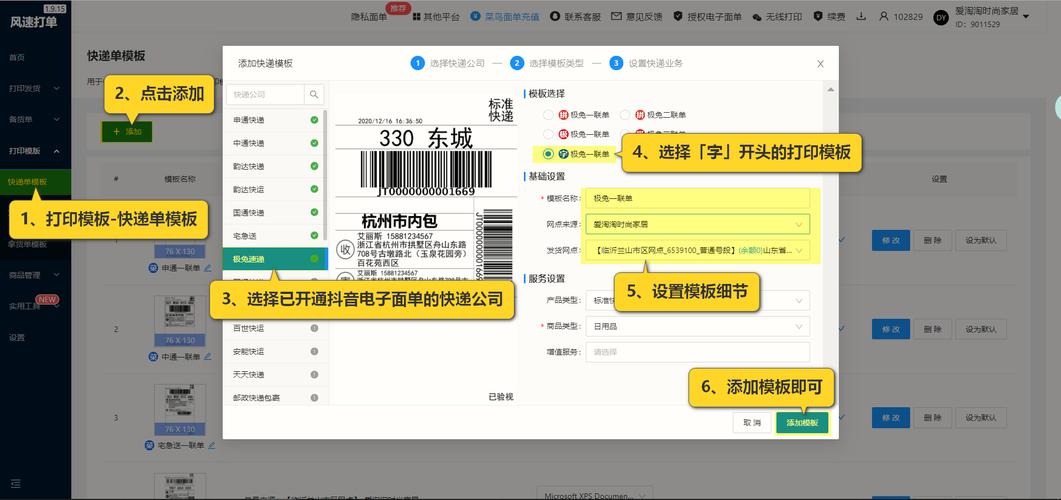Open the 商品类型 dropdown
Viewport: 1061px width, 500px height.
click(x=698, y=326)
